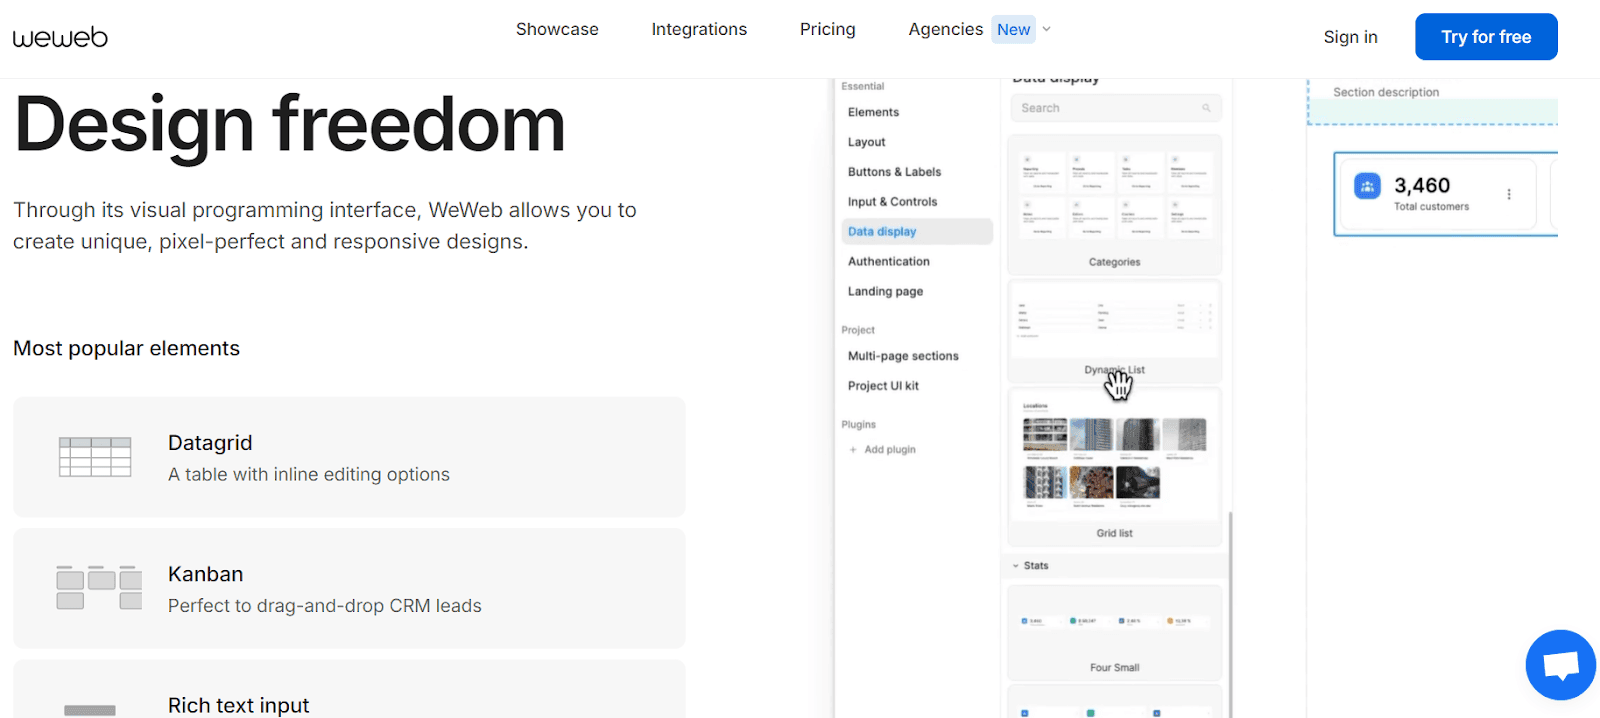Screen dimensions: 1600x718
Task: Select the Dynamic List component thumbnail
Action: coord(1115,330)
